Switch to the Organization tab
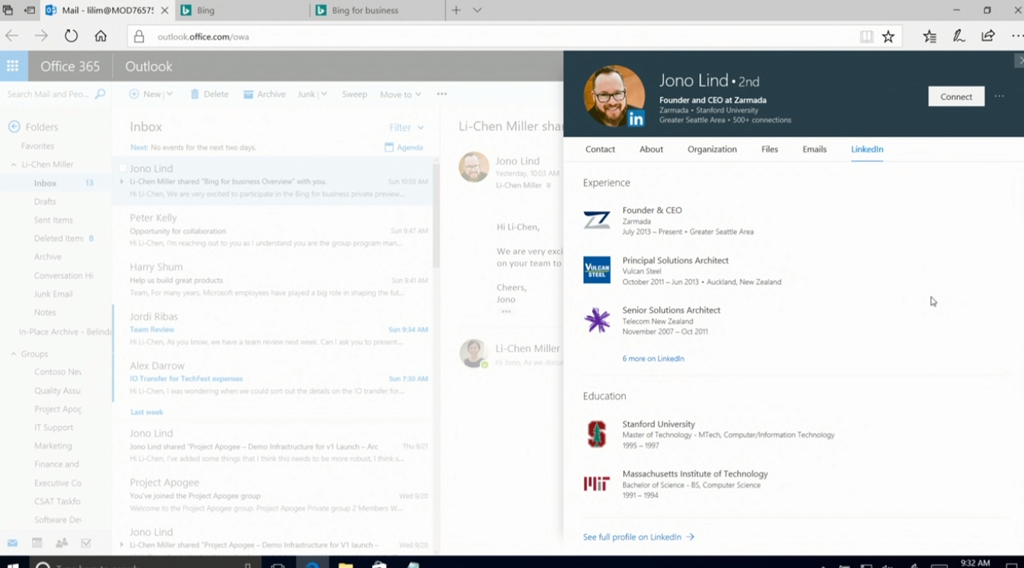This screenshot has height=568, width=1024. tap(712, 149)
